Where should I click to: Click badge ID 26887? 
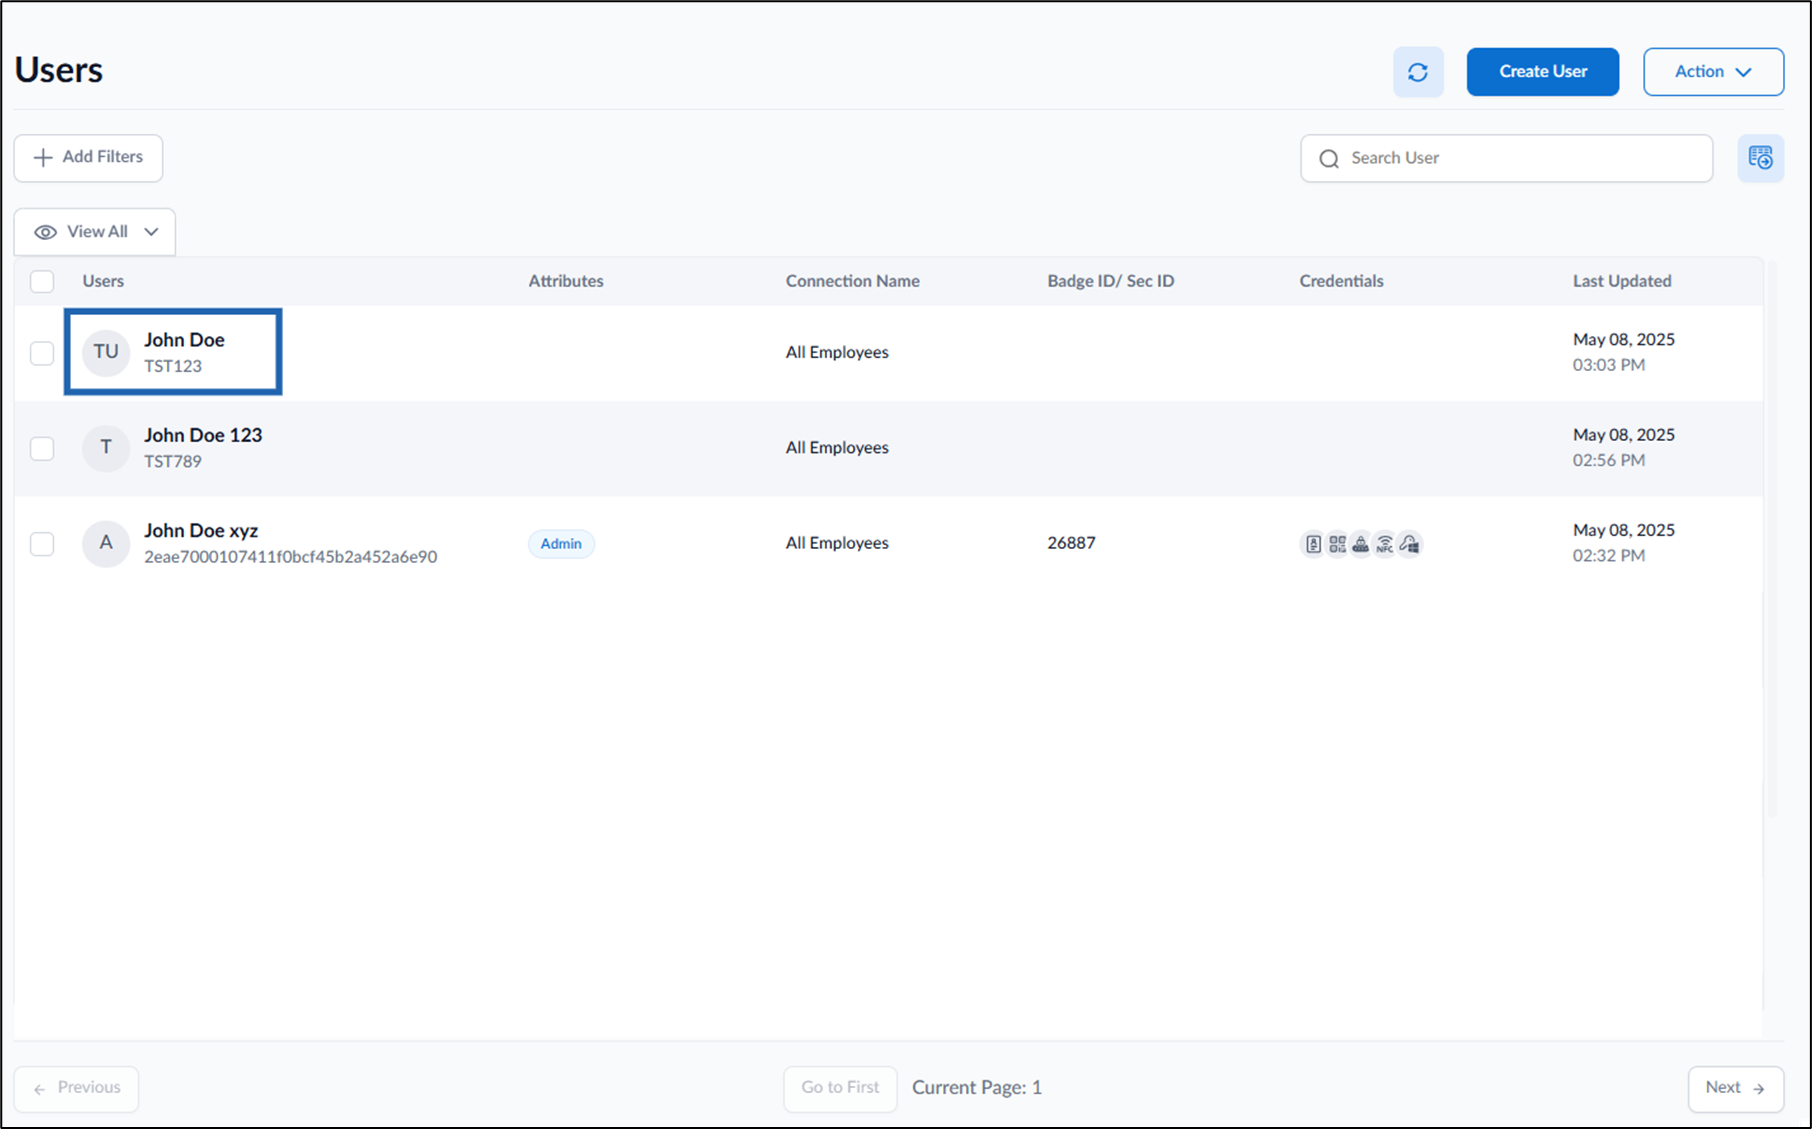[1071, 543]
